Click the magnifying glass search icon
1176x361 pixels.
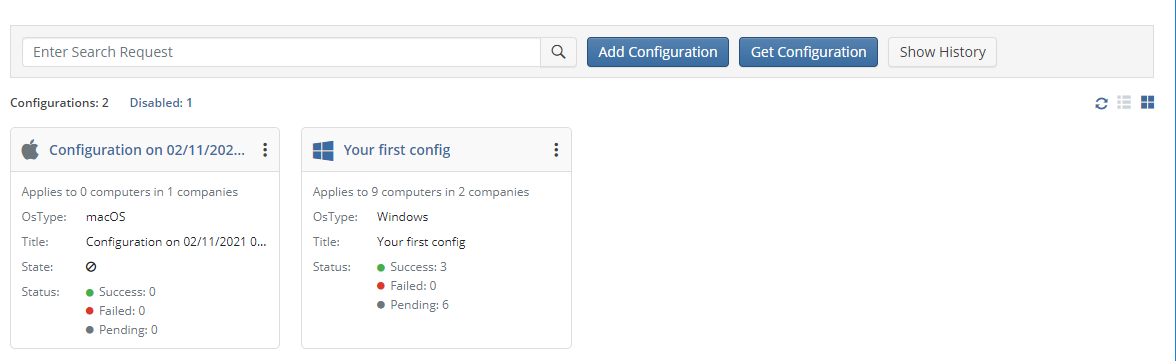tap(558, 52)
